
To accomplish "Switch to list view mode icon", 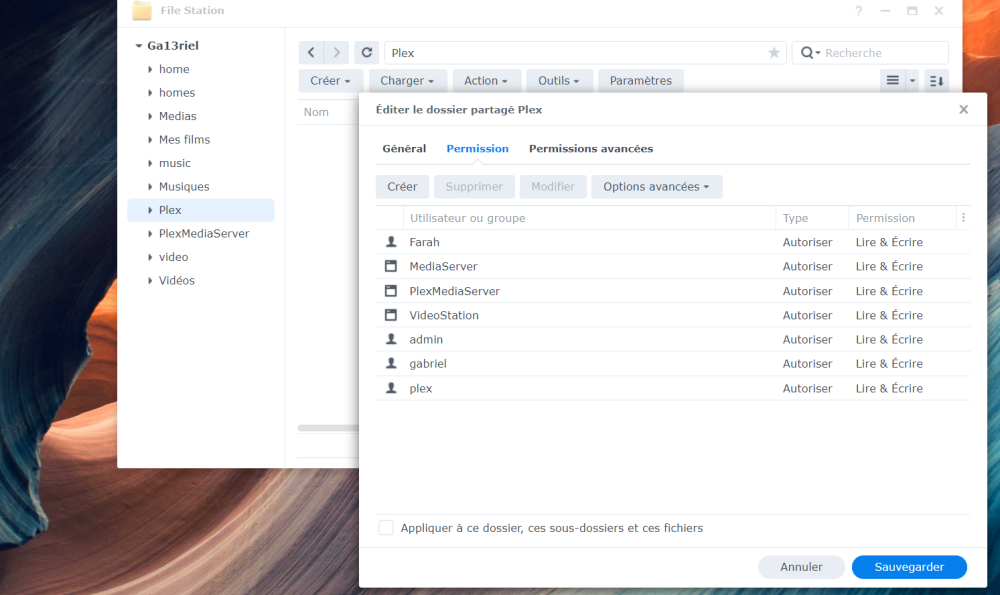I will (x=893, y=81).
